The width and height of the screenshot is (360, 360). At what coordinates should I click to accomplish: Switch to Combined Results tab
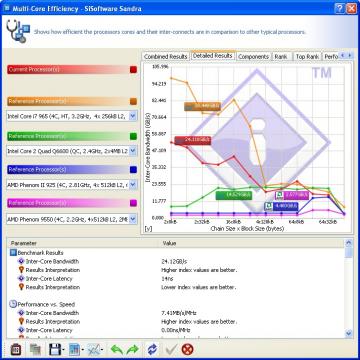(166, 57)
